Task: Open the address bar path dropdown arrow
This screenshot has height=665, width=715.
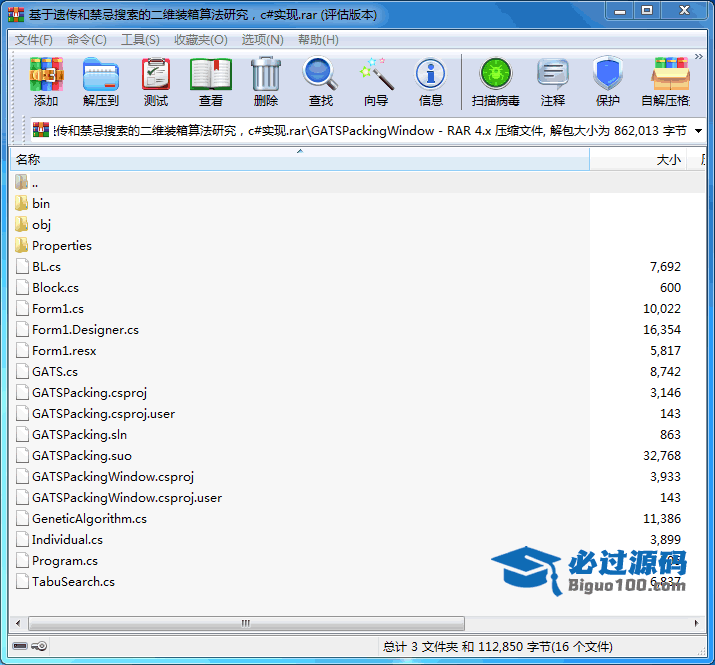Action: tap(698, 131)
